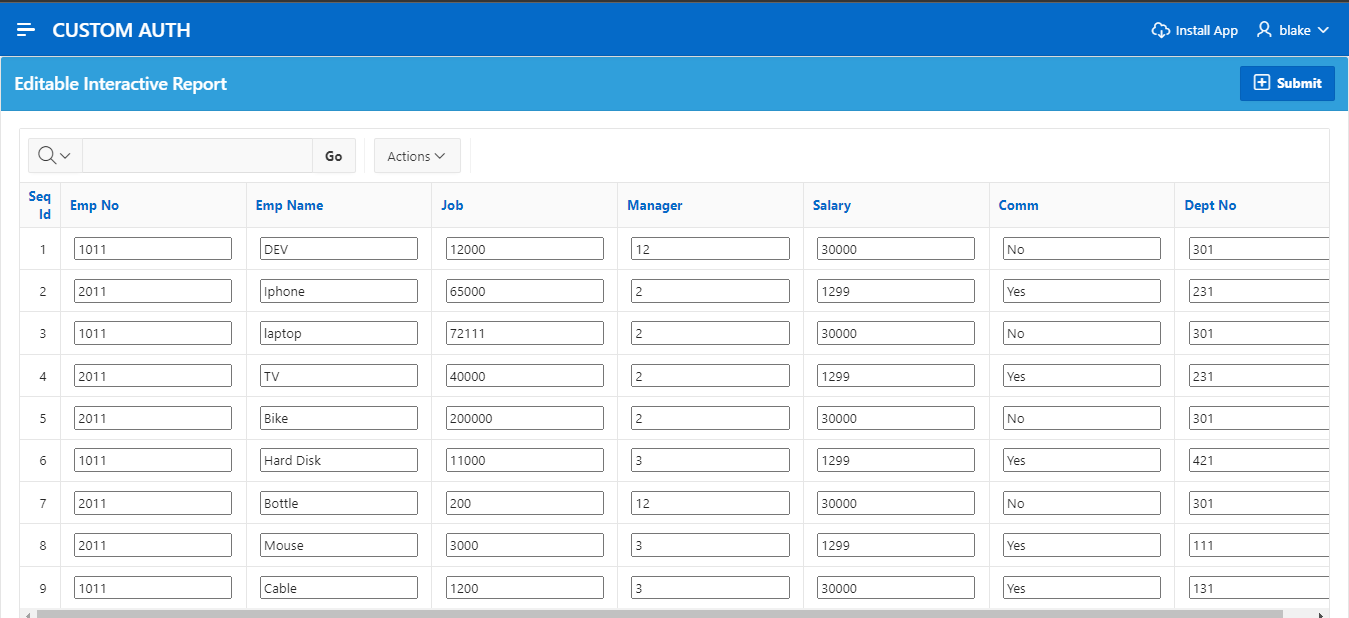1349x618 pixels.
Task: Open the Manager column header
Action: 654,205
